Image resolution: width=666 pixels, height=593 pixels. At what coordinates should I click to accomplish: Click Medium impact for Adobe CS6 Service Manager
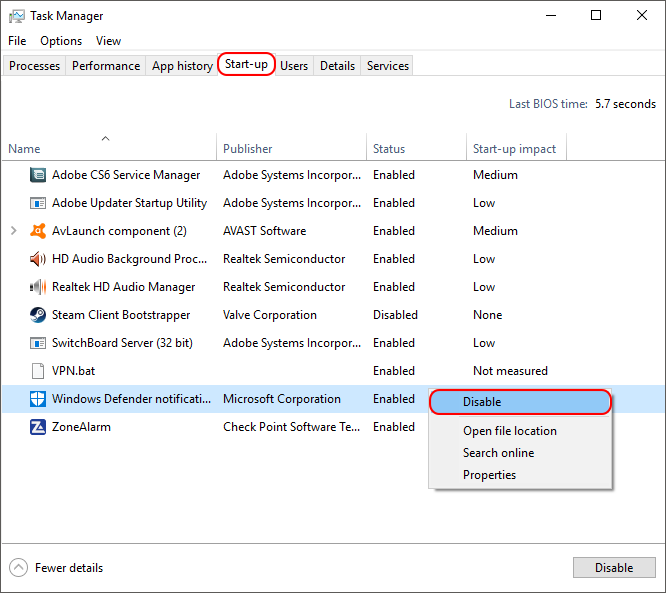tap(495, 175)
